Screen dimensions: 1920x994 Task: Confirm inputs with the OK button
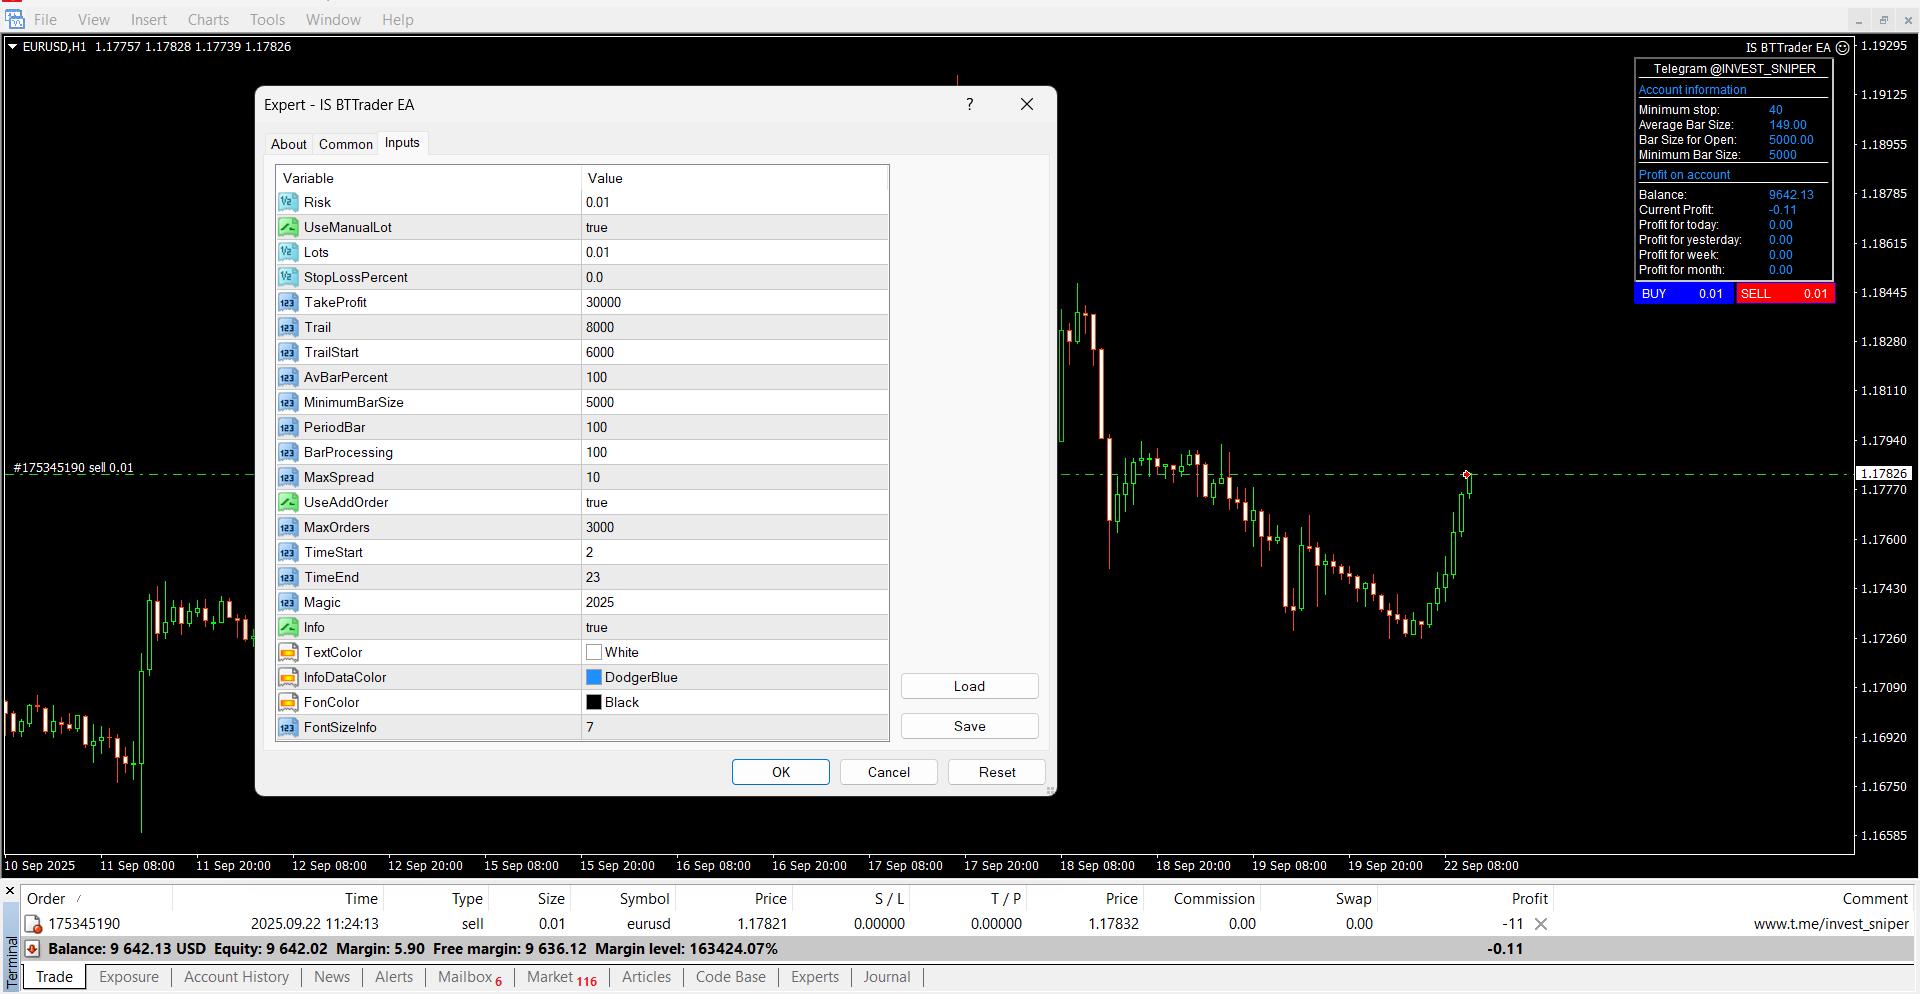(780, 771)
